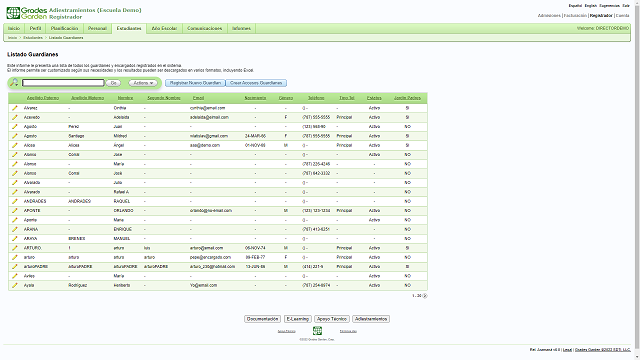The width and height of the screenshot is (640, 360).
Task: Edit the Alvarado Rafael A guardian
Action: tap(15, 192)
